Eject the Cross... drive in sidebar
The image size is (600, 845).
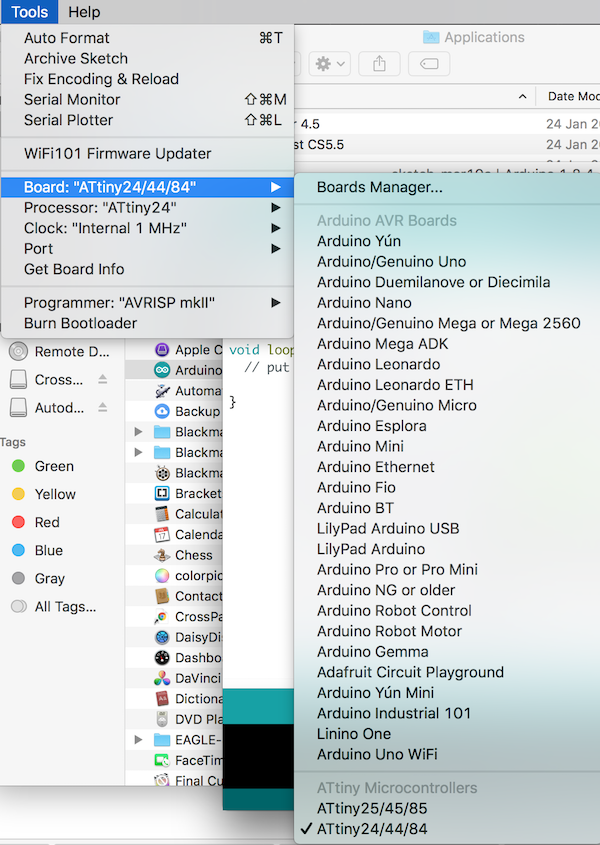pyautogui.click(x=102, y=379)
